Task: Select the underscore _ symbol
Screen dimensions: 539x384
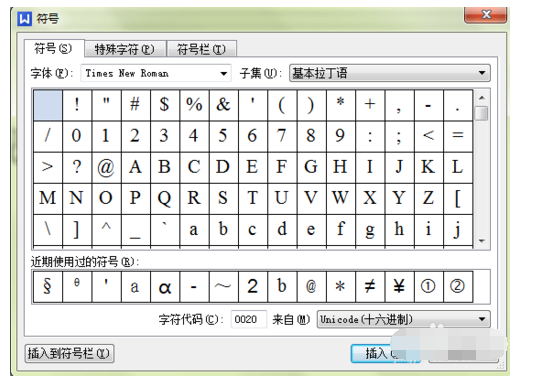Action: coord(136,230)
